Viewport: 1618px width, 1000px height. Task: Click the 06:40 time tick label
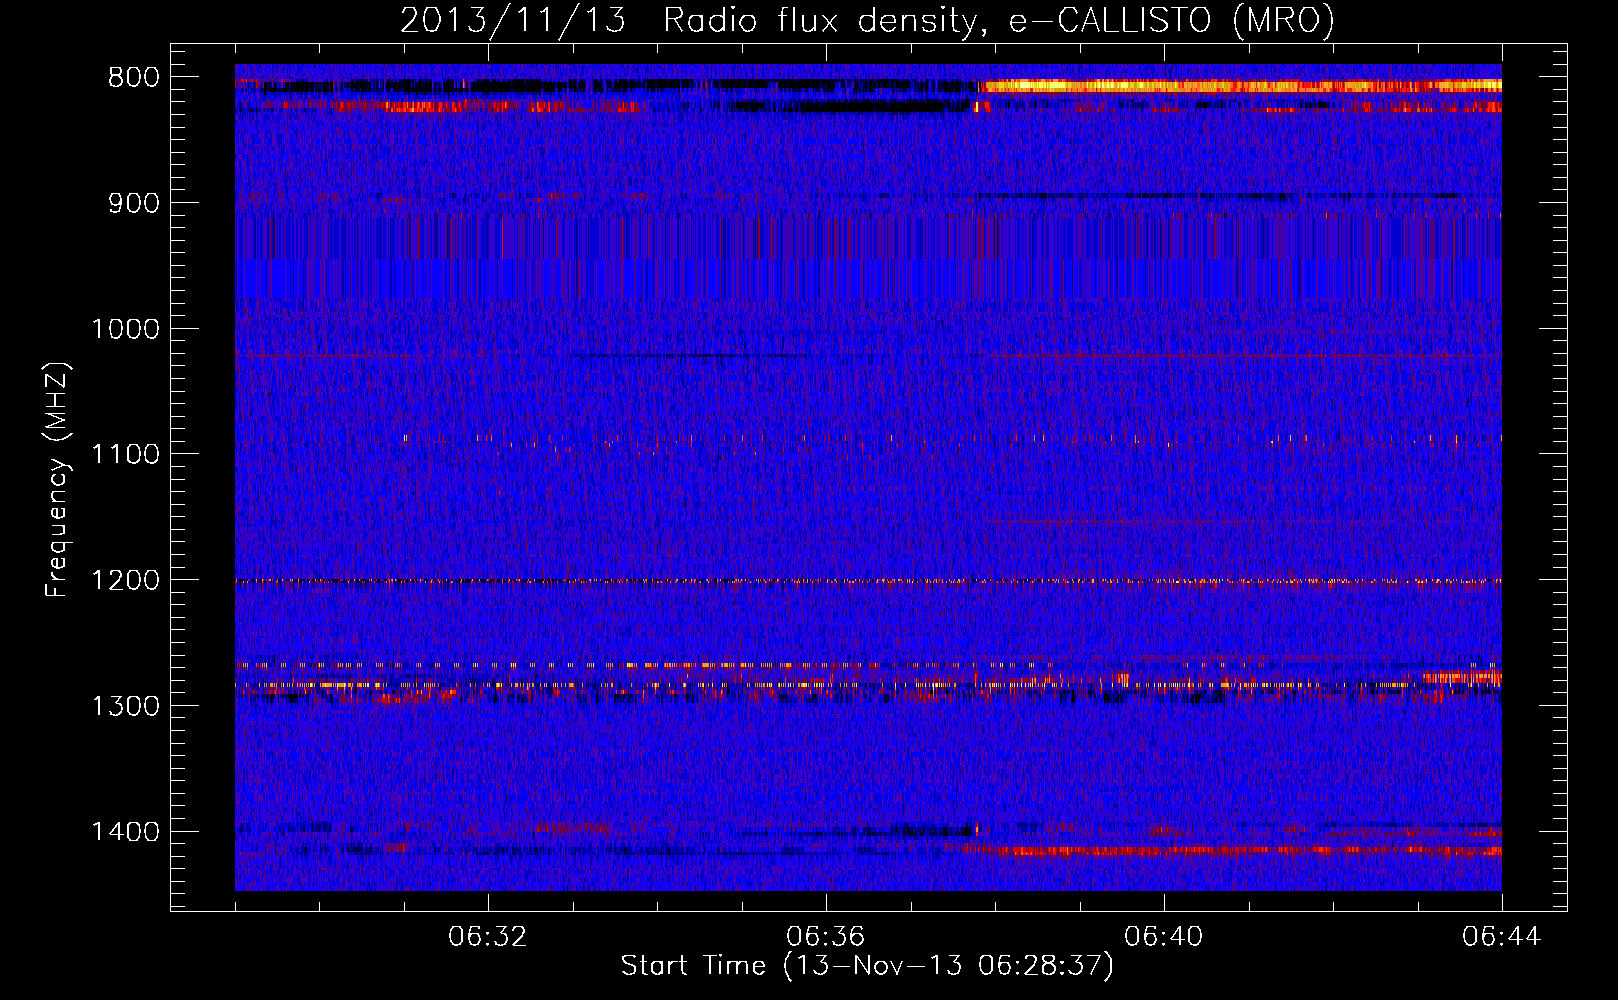1164,937
